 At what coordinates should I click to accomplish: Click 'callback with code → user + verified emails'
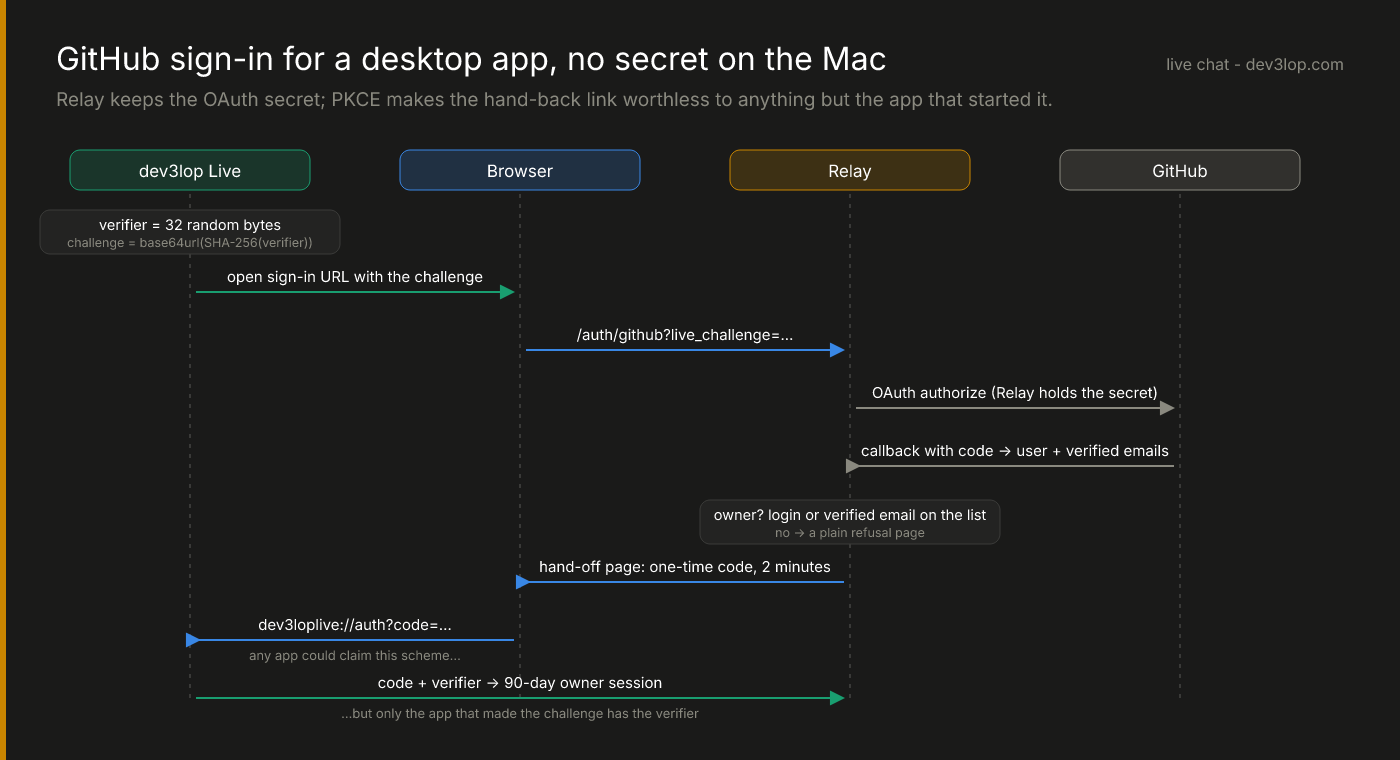[x=1015, y=451]
